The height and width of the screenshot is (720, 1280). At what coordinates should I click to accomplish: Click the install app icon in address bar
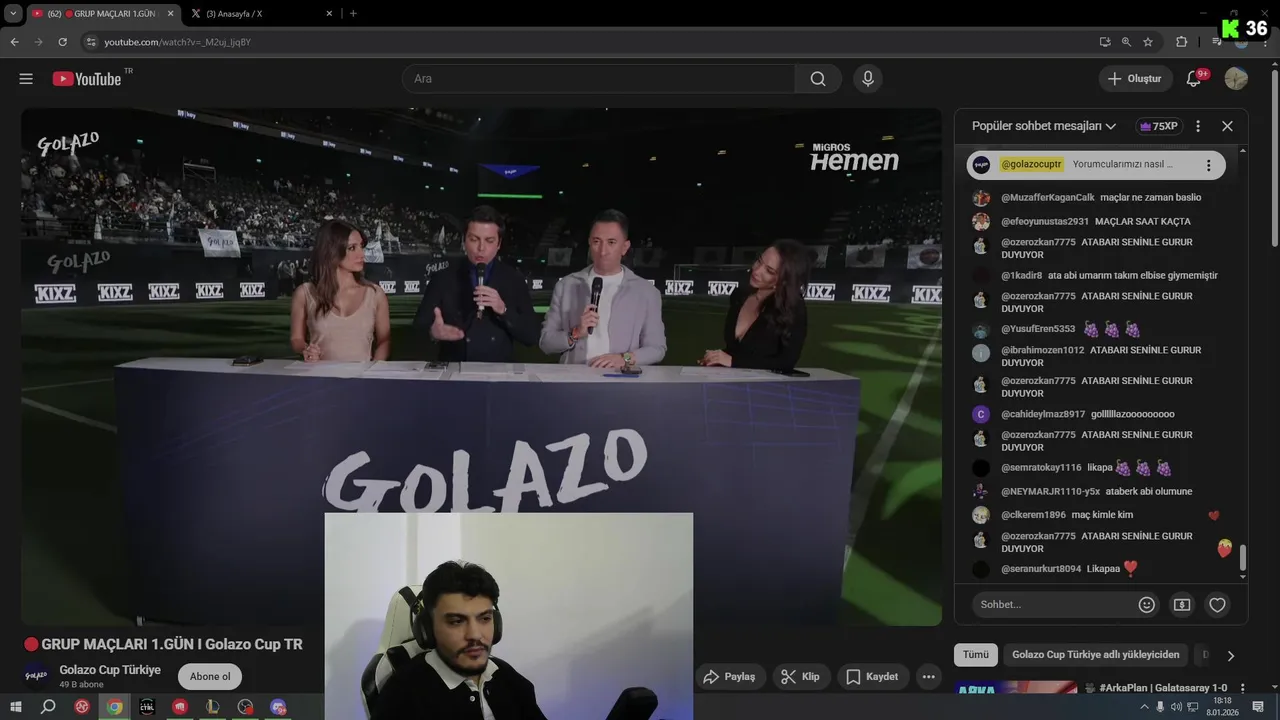[x=1104, y=42]
